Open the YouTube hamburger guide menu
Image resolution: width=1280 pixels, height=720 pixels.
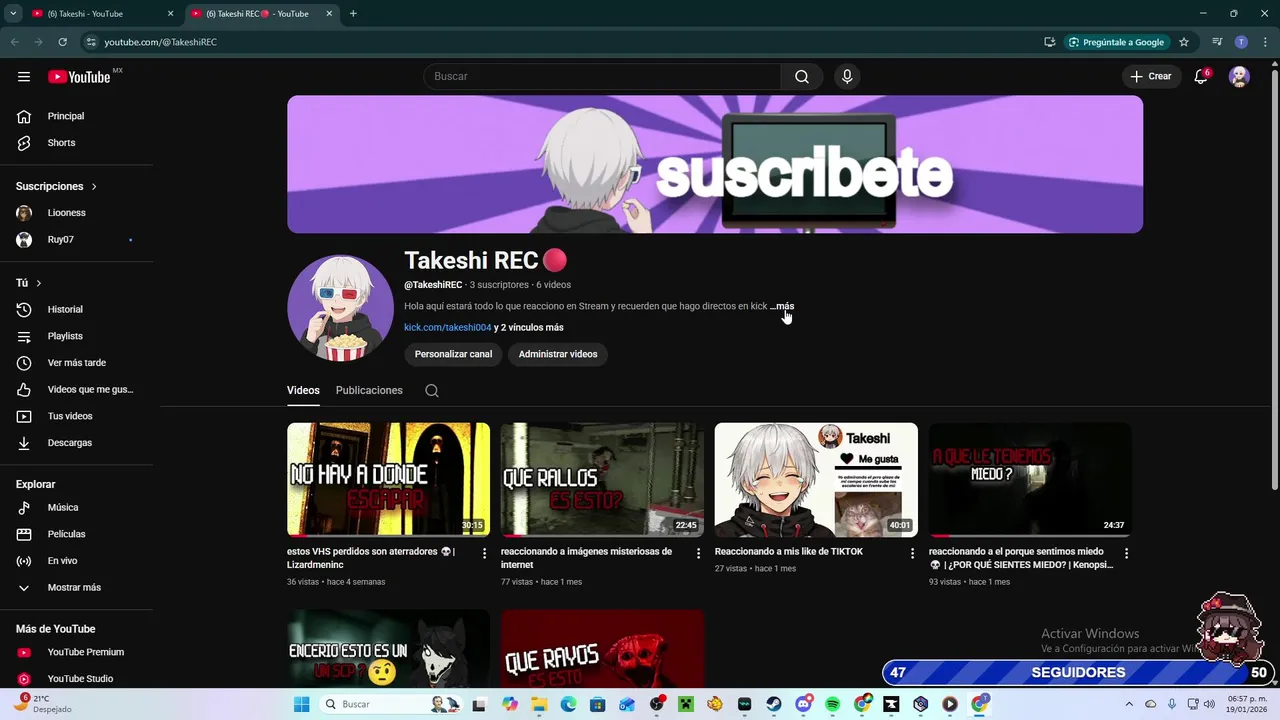(x=24, y=77)
